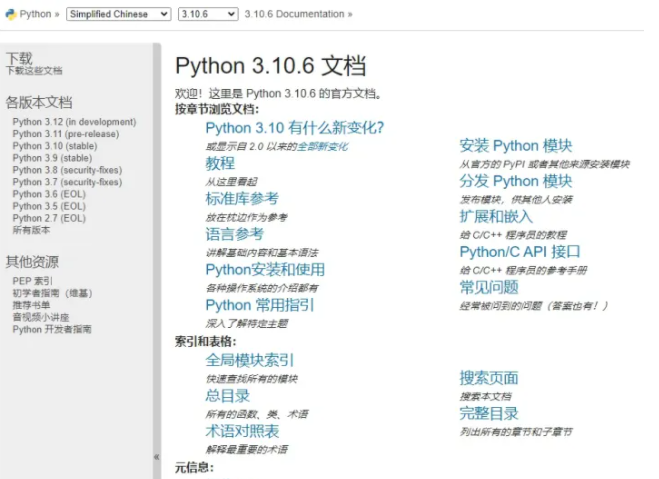Viewport: 659px width, 479px height.
Task: Go to 3.10.6 Documentation breadcrumb
Action: (x=294, y=14)
